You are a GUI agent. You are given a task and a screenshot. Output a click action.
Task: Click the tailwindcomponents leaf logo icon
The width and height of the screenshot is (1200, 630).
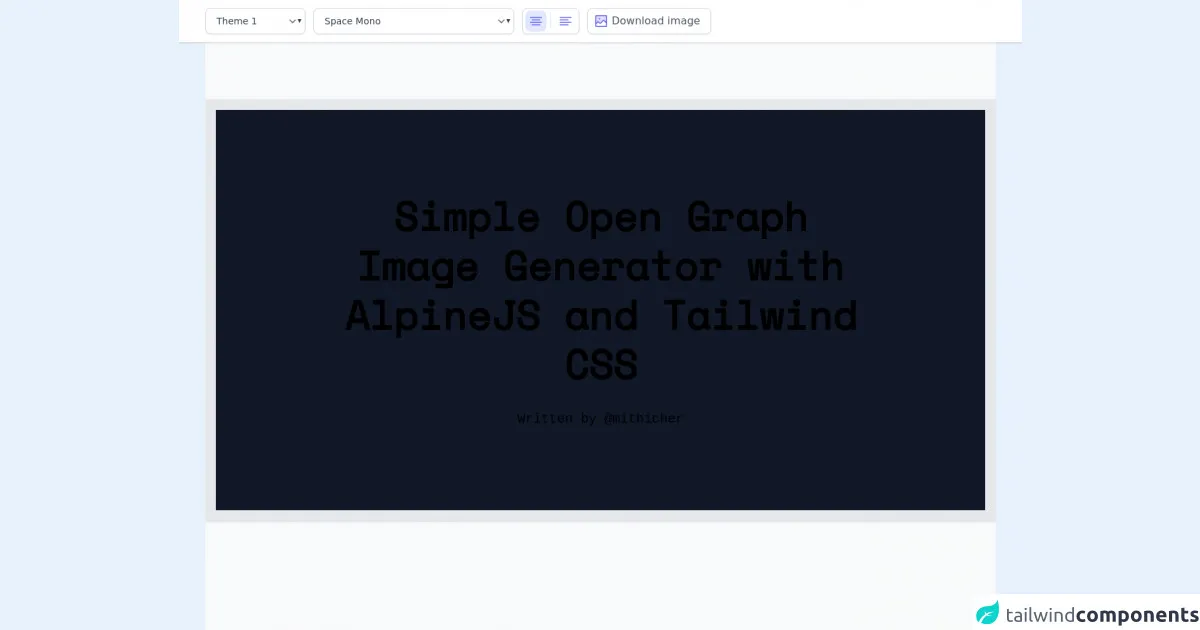tap(988, 613)
